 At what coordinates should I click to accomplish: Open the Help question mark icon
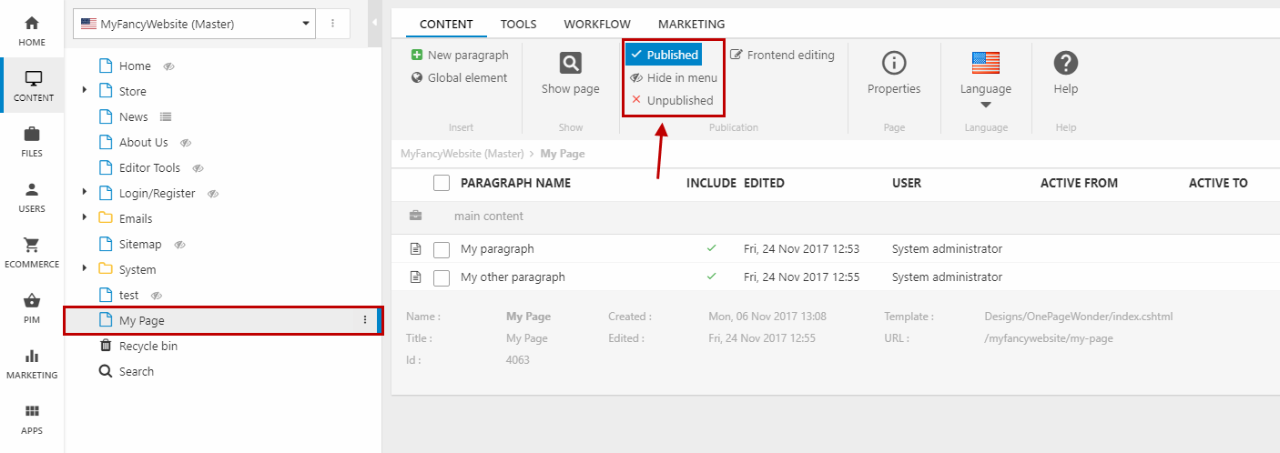coord(1065,64)
